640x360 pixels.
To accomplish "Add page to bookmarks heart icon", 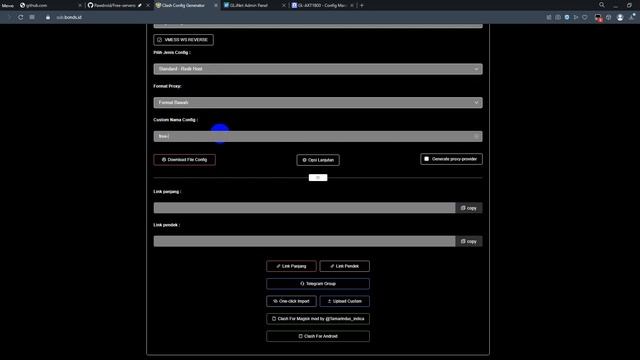I will pos(585,17).
